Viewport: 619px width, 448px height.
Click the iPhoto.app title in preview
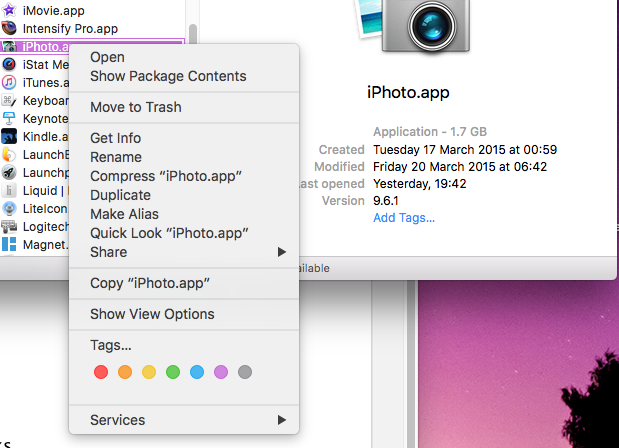(x=408, y=93)
